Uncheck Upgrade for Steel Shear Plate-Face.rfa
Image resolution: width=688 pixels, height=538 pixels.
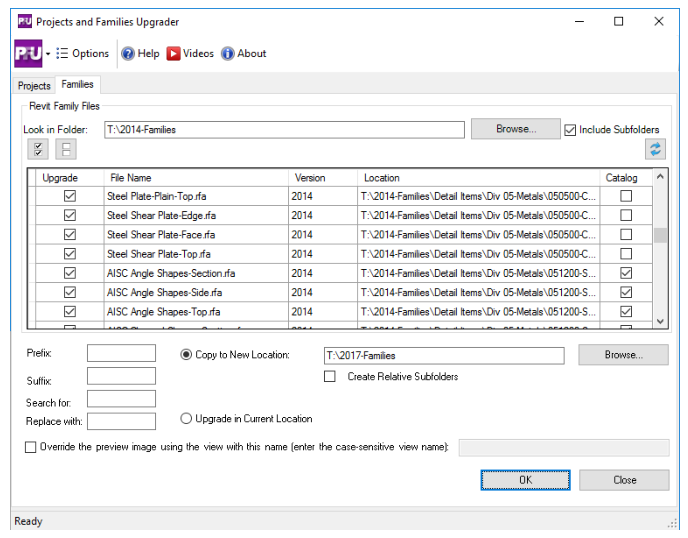point(70,234)
